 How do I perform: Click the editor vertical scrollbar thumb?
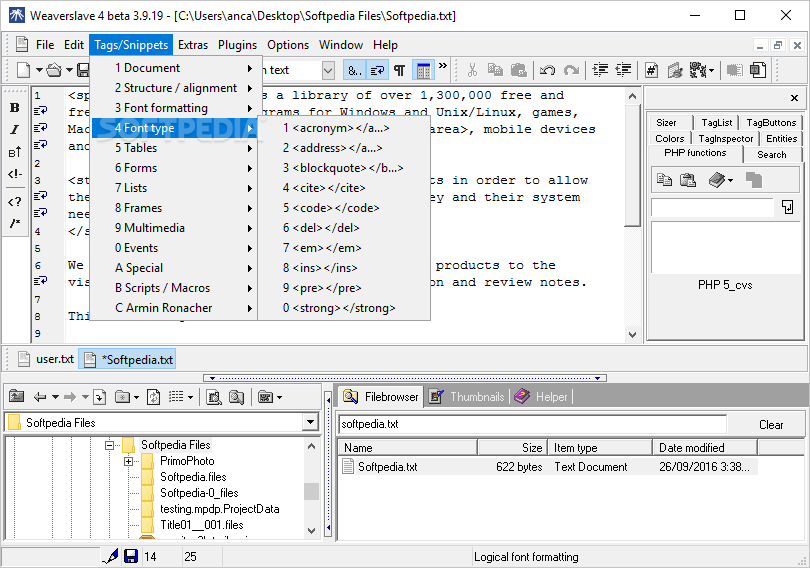coord(632,165)
